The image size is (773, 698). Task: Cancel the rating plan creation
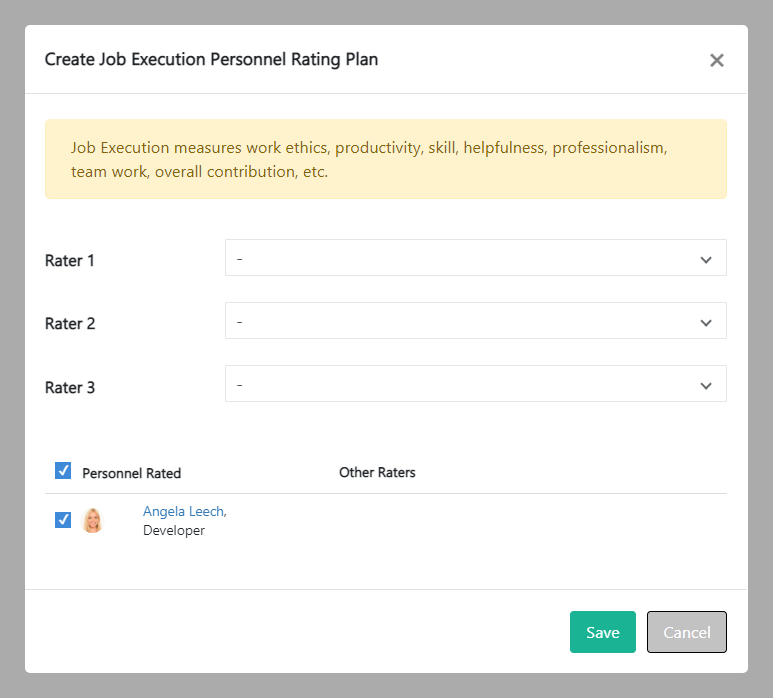click(686, 632)
